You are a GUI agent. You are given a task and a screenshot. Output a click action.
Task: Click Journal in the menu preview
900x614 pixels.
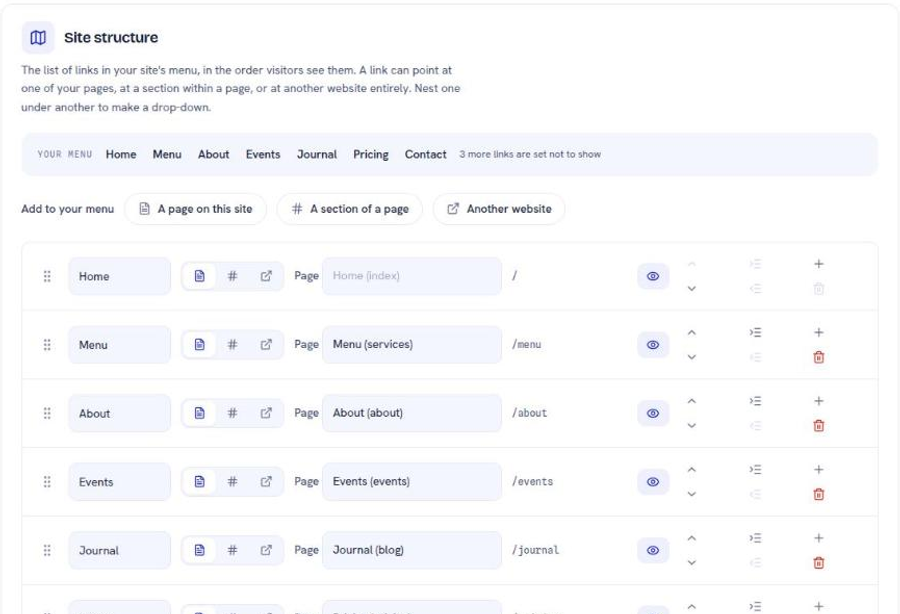pyautogui.click(x=317, y=154)
